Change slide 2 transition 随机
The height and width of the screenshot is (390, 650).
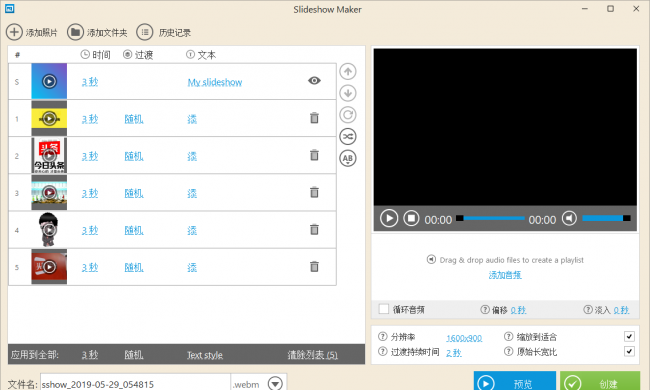(x=134, y=156)
